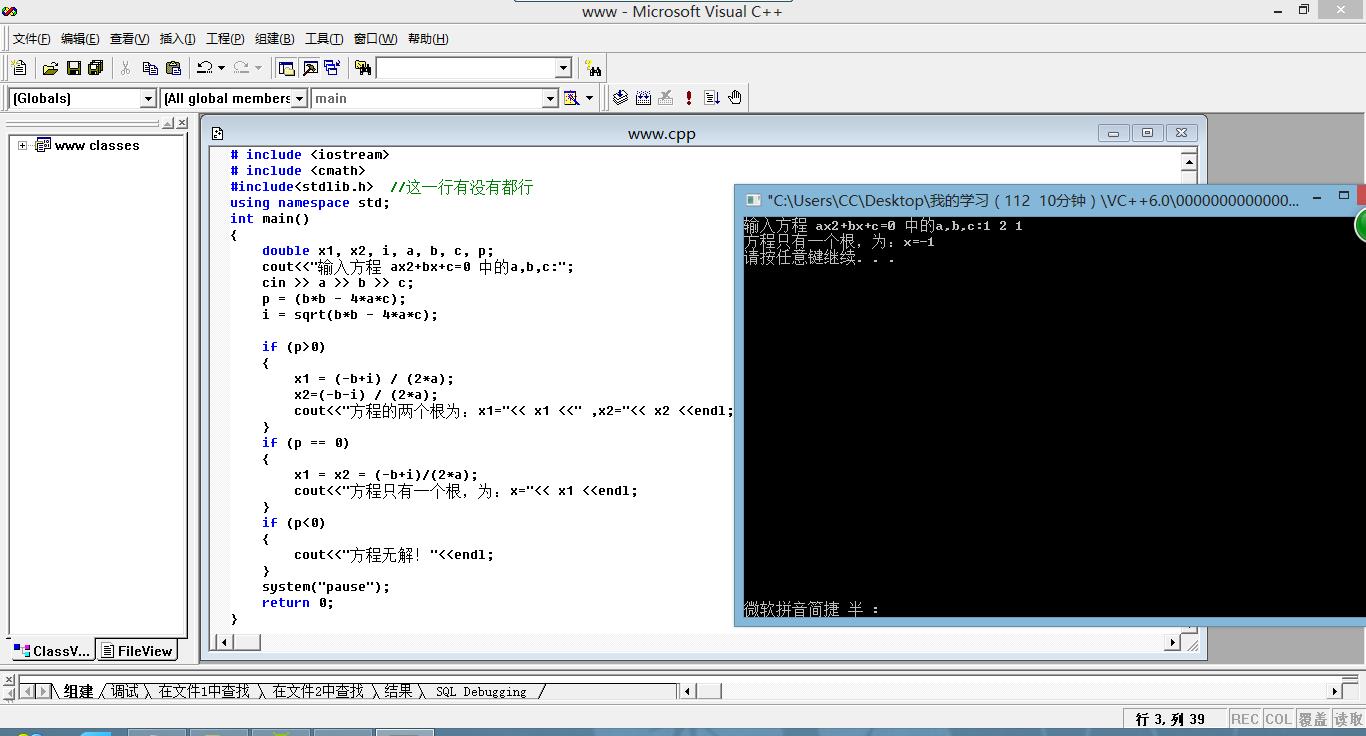Select the SQL Debugging output tab
The width and height of the screenshot is (1366, 736).
pyautogui.click(x=481, y=691)
